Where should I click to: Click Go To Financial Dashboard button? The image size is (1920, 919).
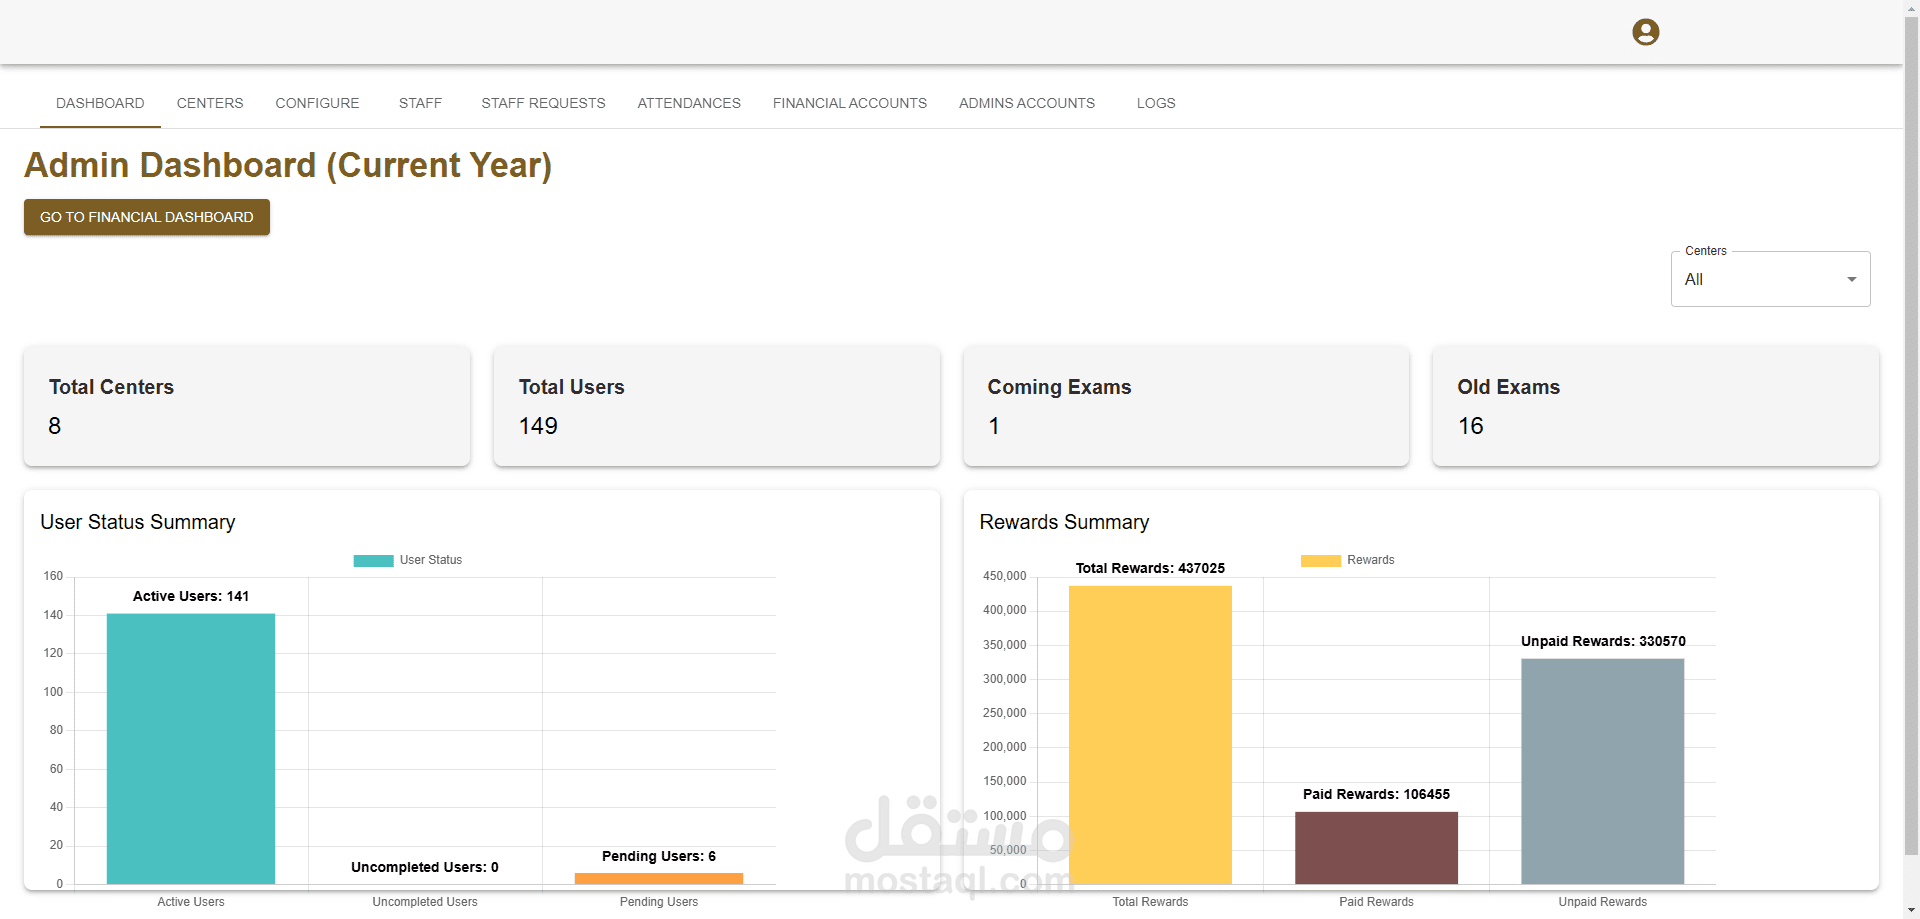(147, 217)
